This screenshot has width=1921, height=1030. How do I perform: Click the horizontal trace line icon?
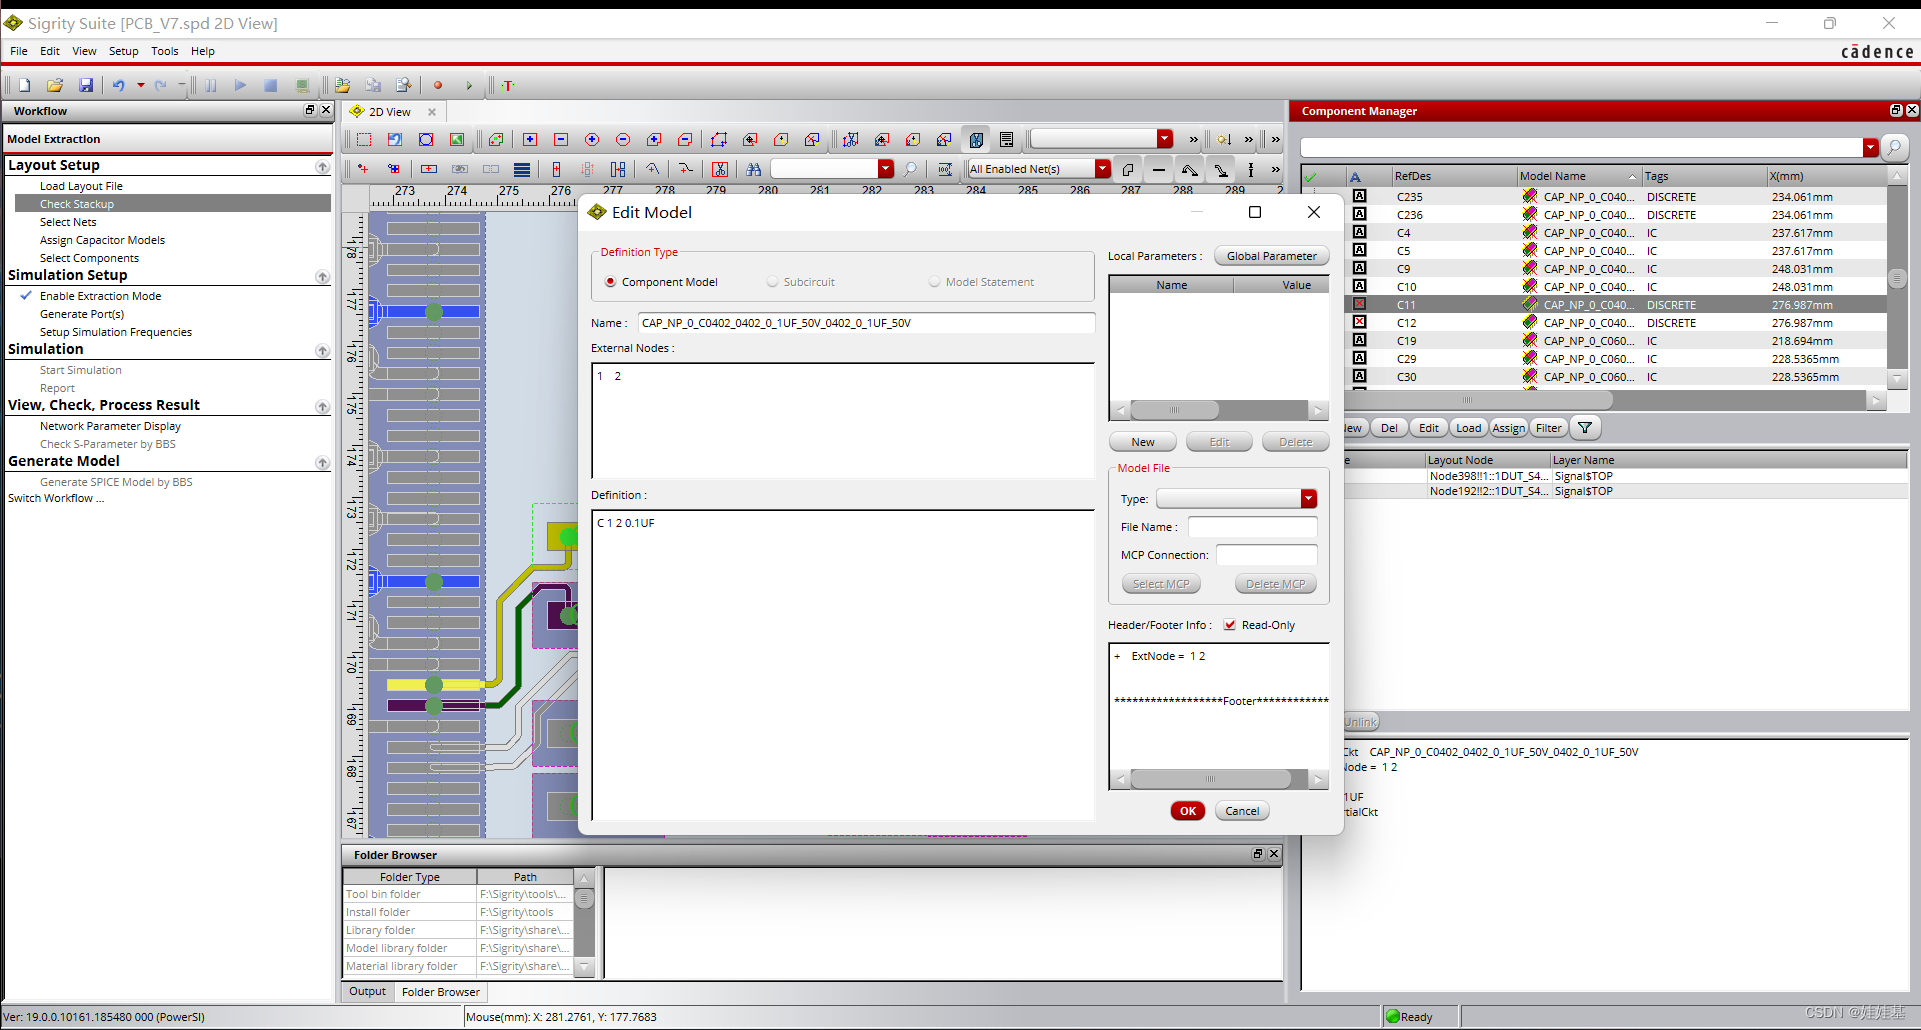tap(1158, 169)
